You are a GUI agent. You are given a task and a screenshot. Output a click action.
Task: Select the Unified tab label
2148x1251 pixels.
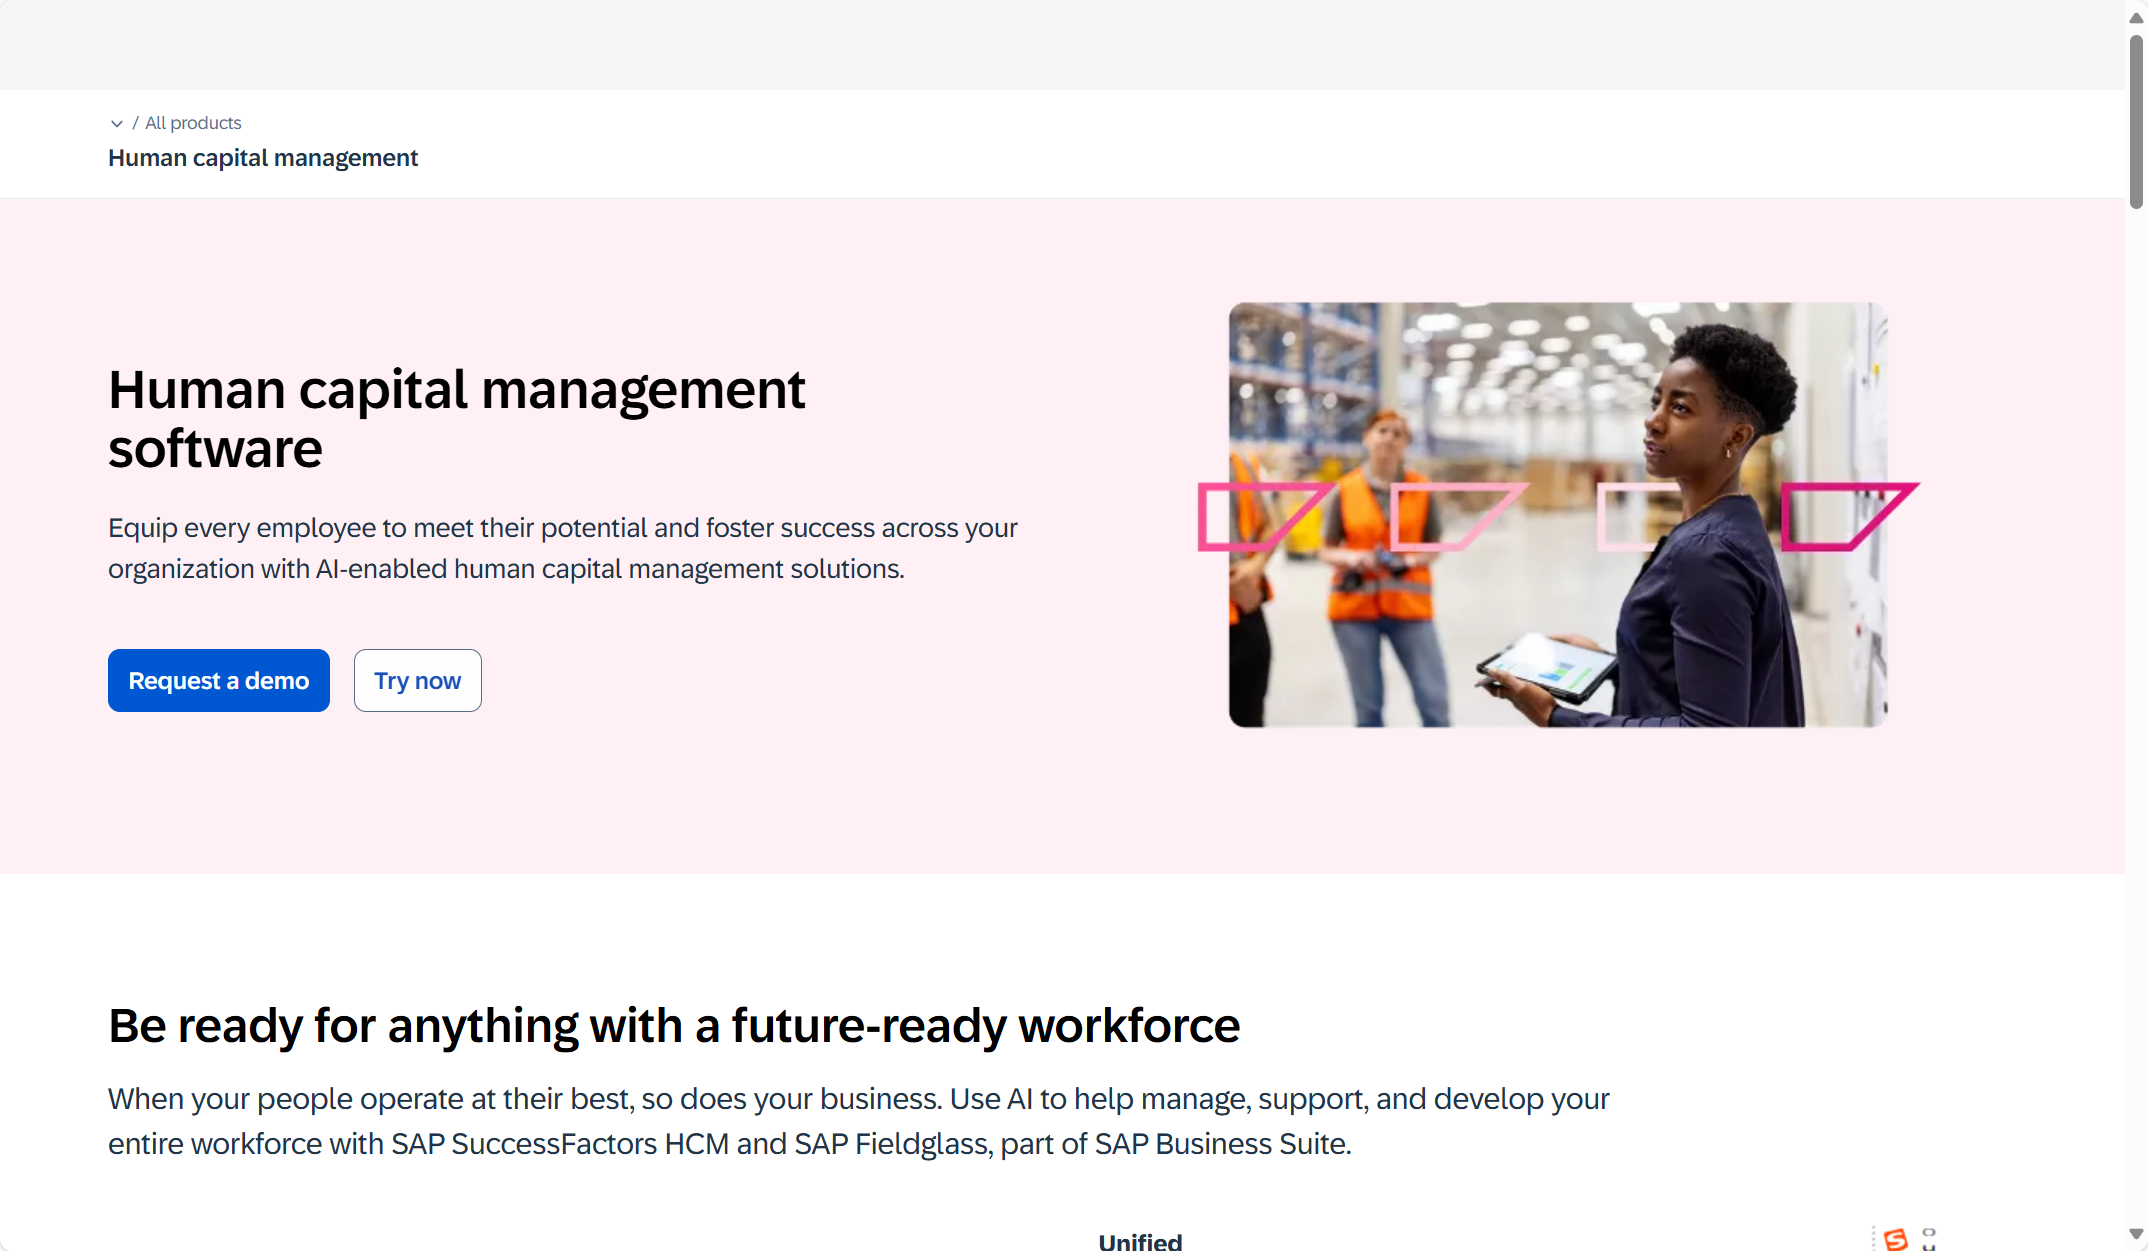pyautogui.click(x=1140, y=1241)
